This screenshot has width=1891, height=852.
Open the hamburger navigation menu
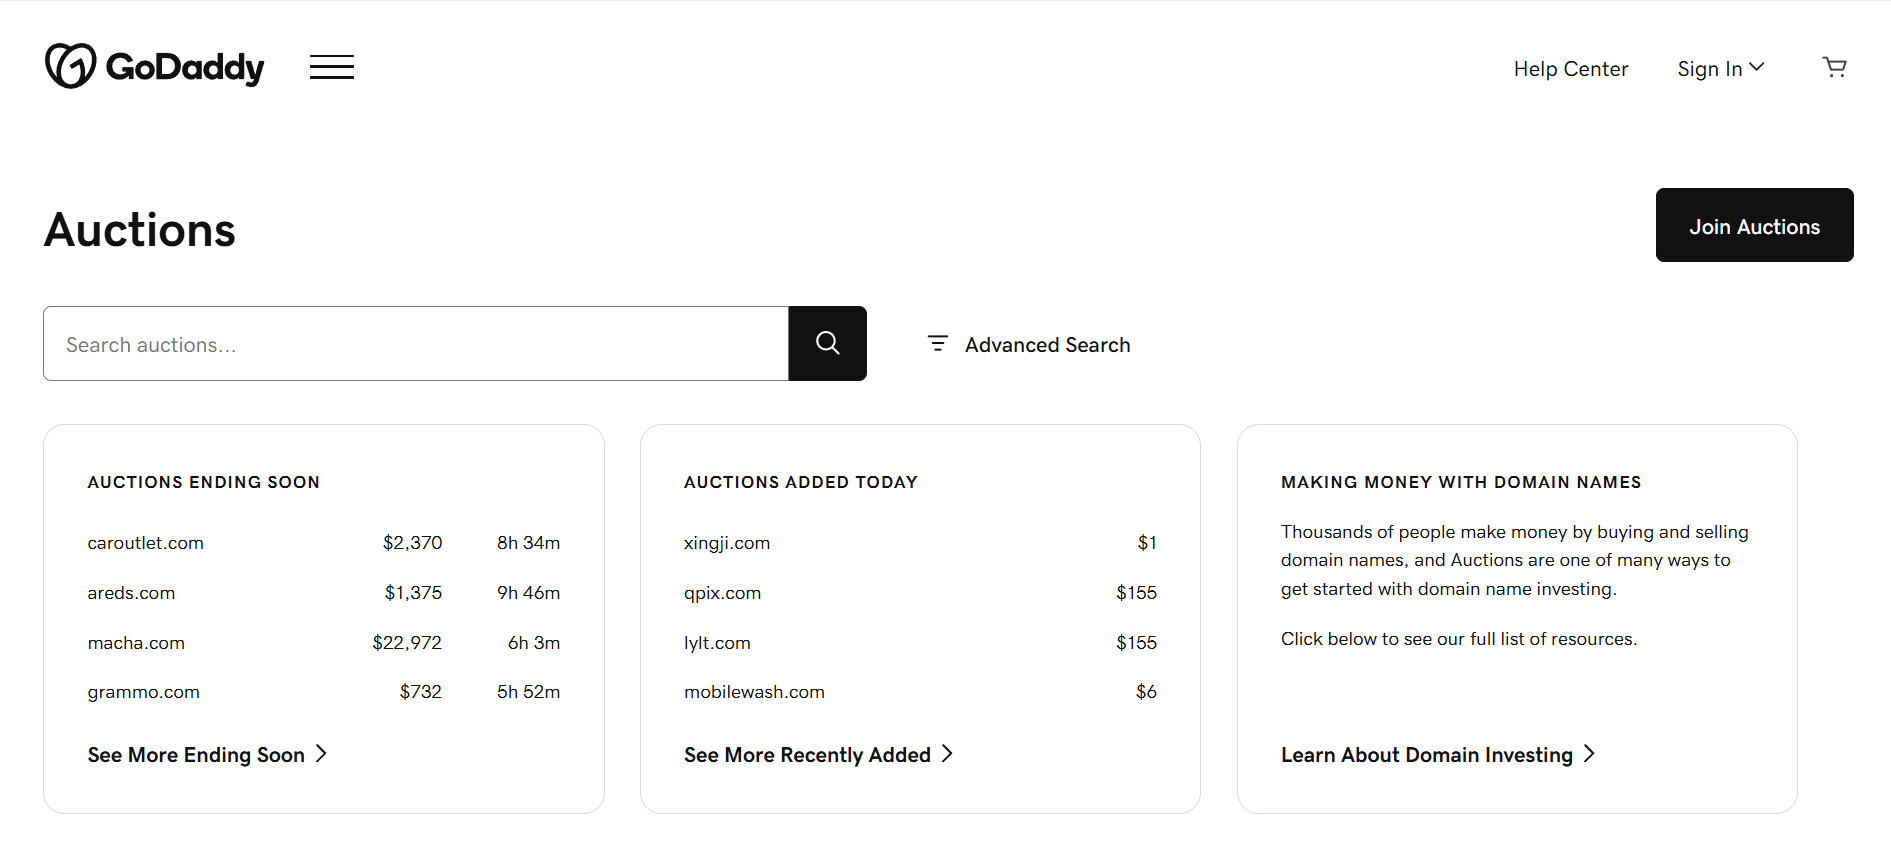(x=331, y=67)
